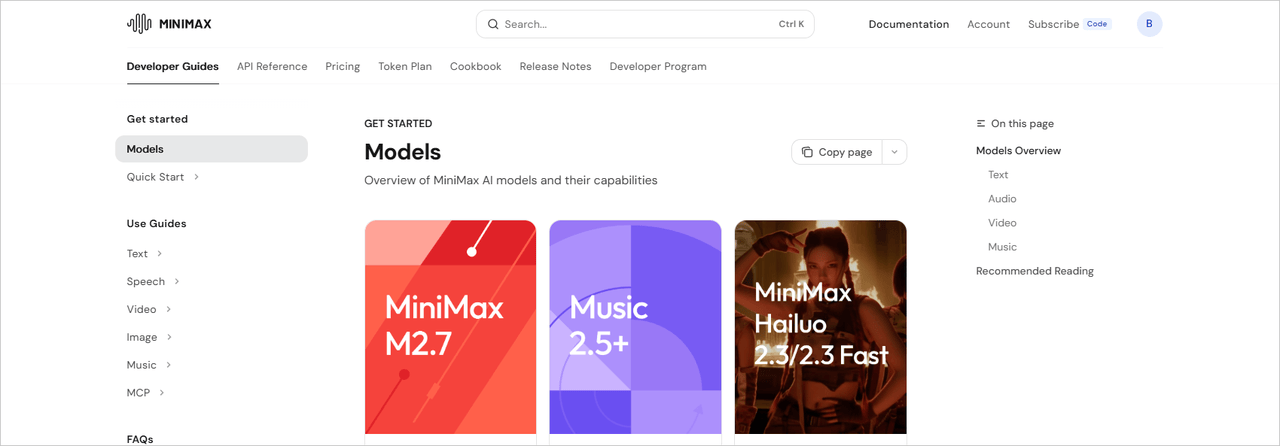
Task: Open the MiniMax M2.7 card
Action: [450, 327]
